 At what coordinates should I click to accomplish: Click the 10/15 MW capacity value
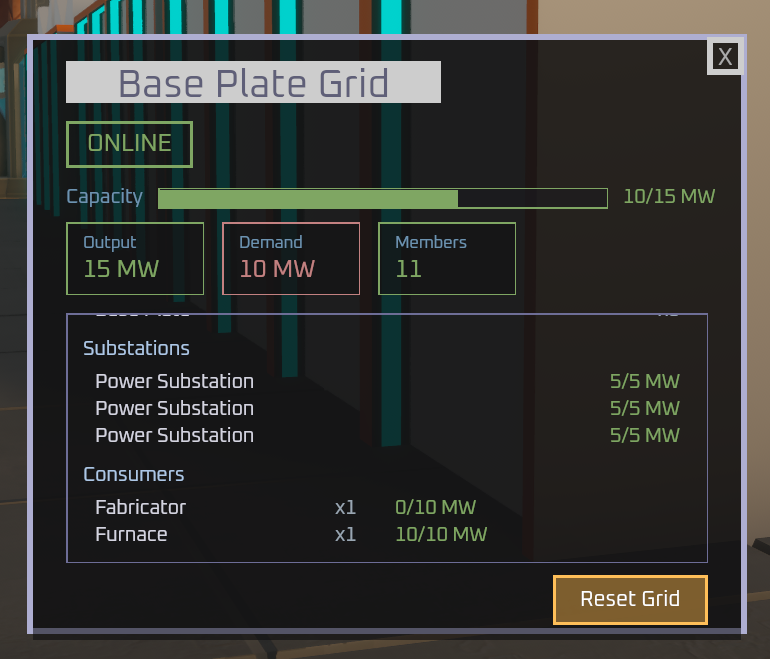[669, 196]
